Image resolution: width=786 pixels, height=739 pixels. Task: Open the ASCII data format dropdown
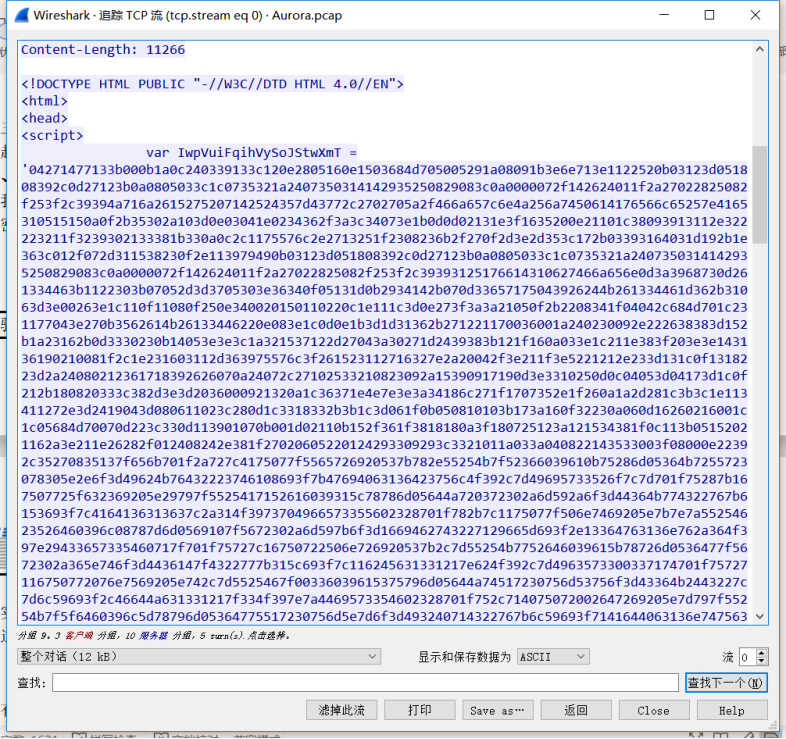[553, 656]
